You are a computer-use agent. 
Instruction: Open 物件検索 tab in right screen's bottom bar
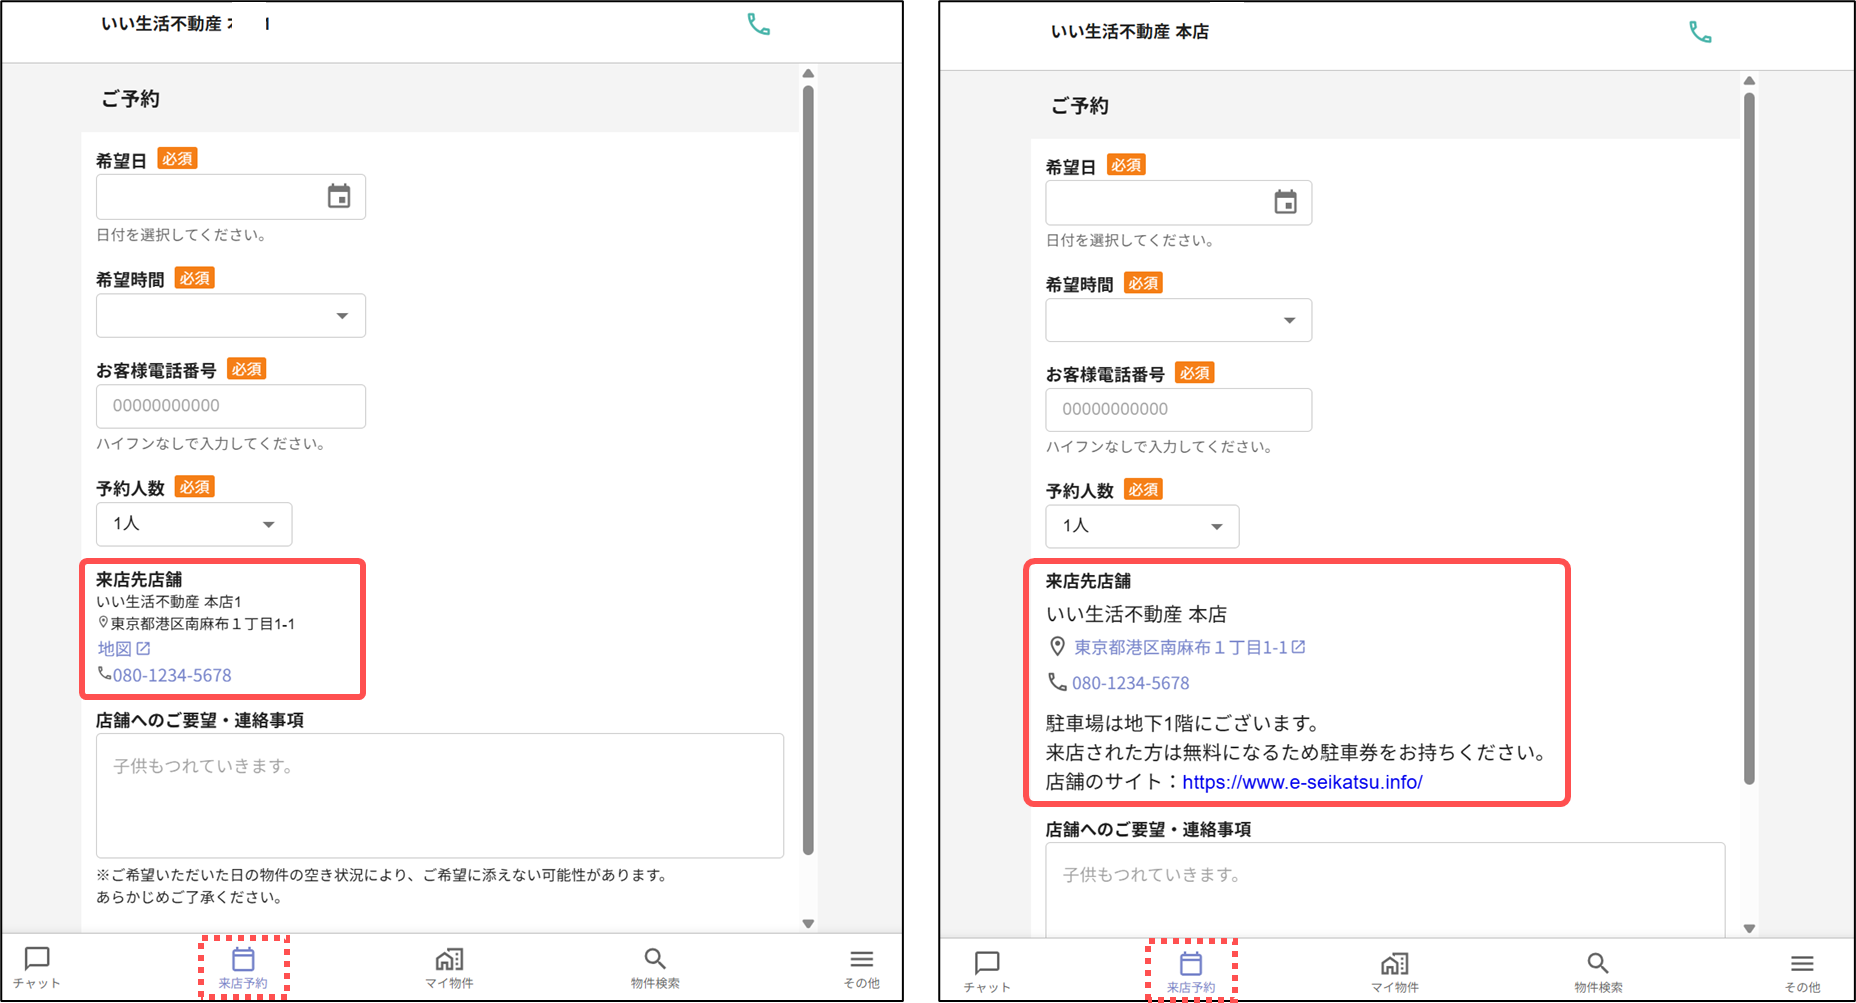1598,972
